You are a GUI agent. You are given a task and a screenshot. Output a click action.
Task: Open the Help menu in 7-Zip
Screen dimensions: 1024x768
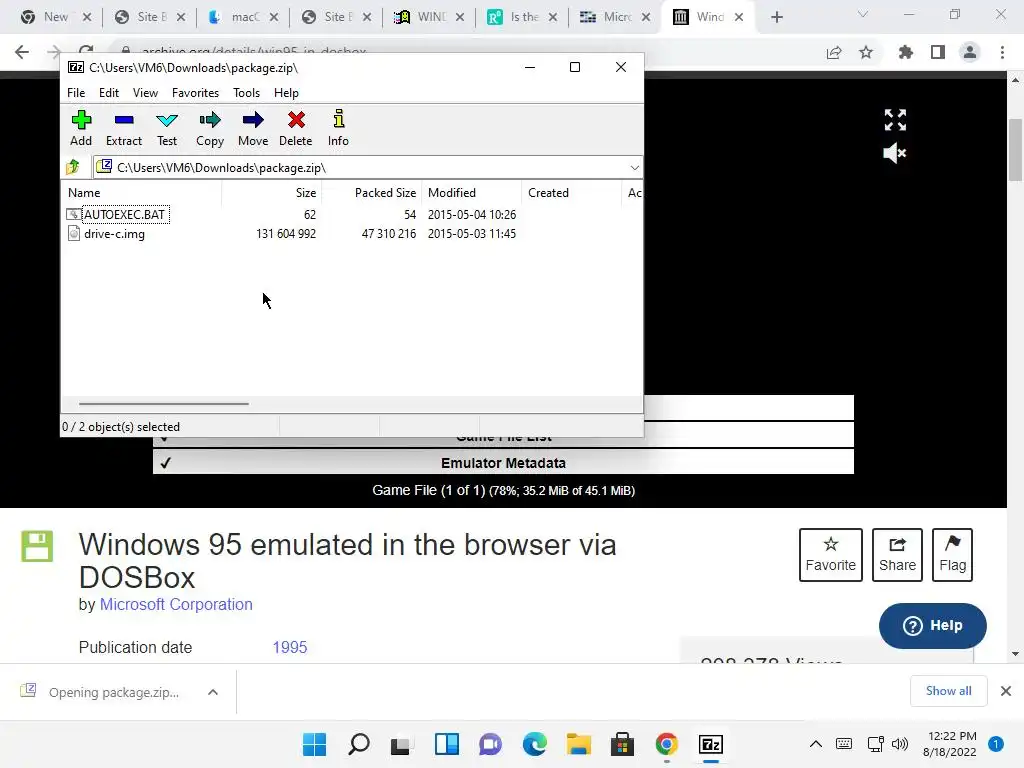tap(286, 93)
